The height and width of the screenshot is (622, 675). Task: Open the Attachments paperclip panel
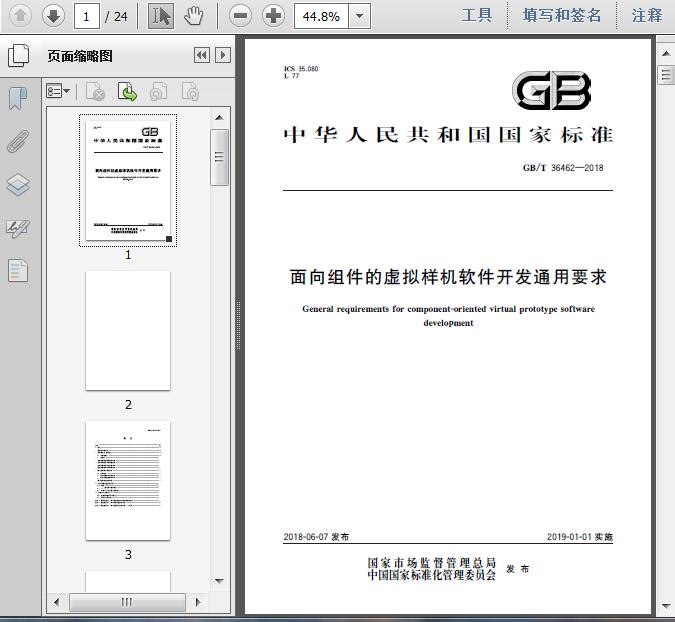[x=18, y=142]
